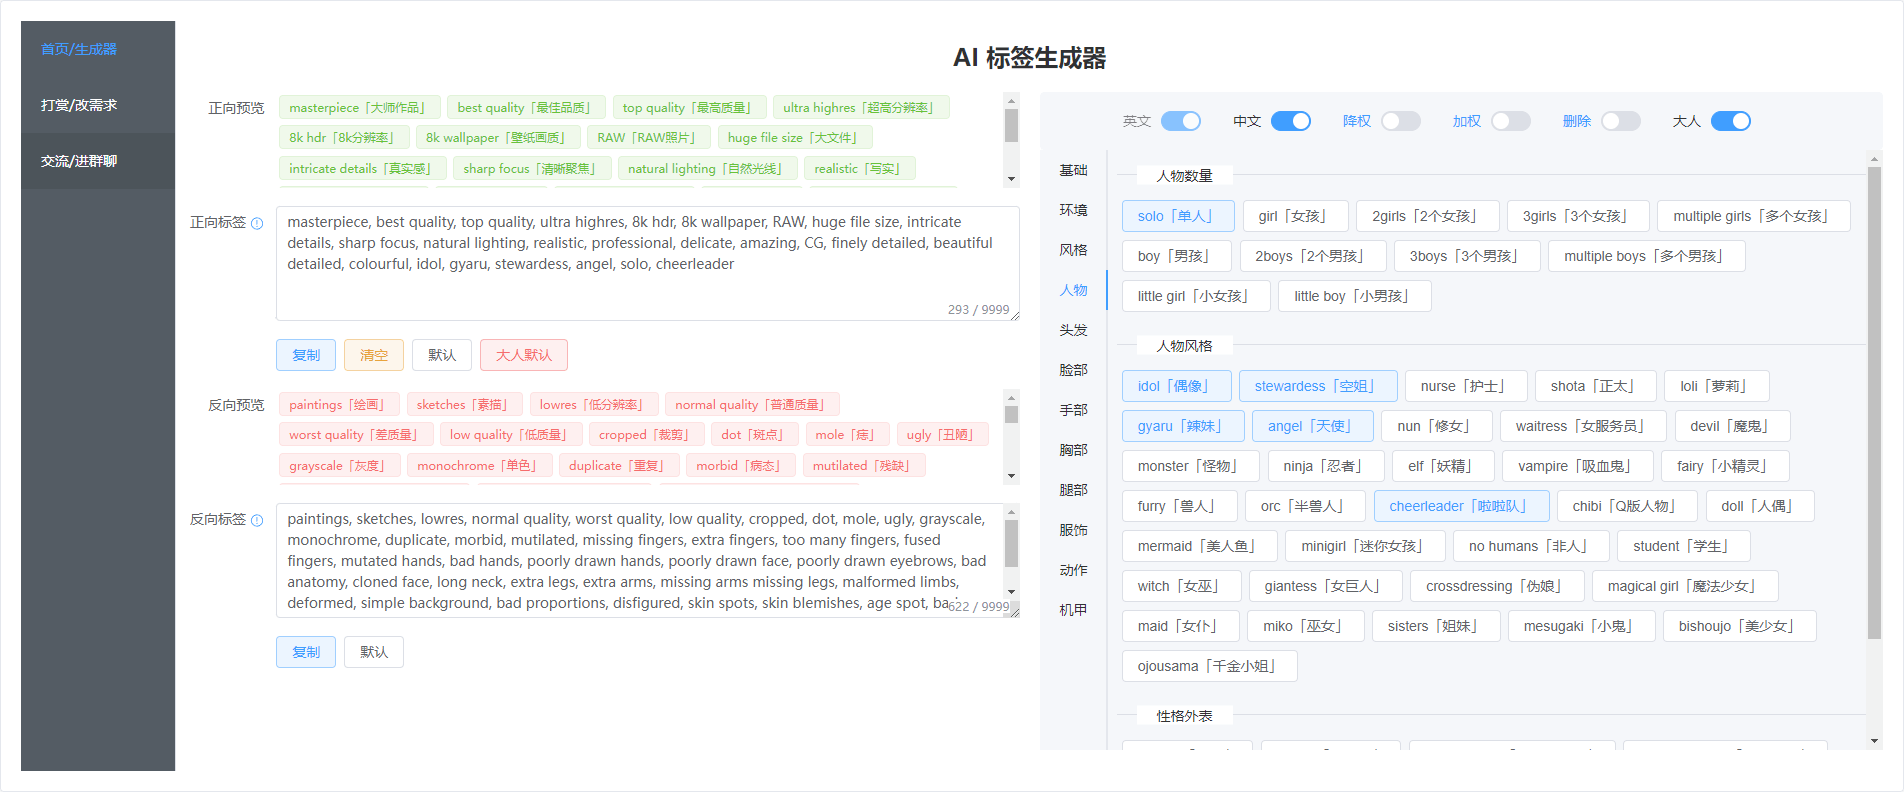The height and width of the screenshot is (792, 1904).
Task: Enable the 删除 toggle
Action: click(1620, 121)
